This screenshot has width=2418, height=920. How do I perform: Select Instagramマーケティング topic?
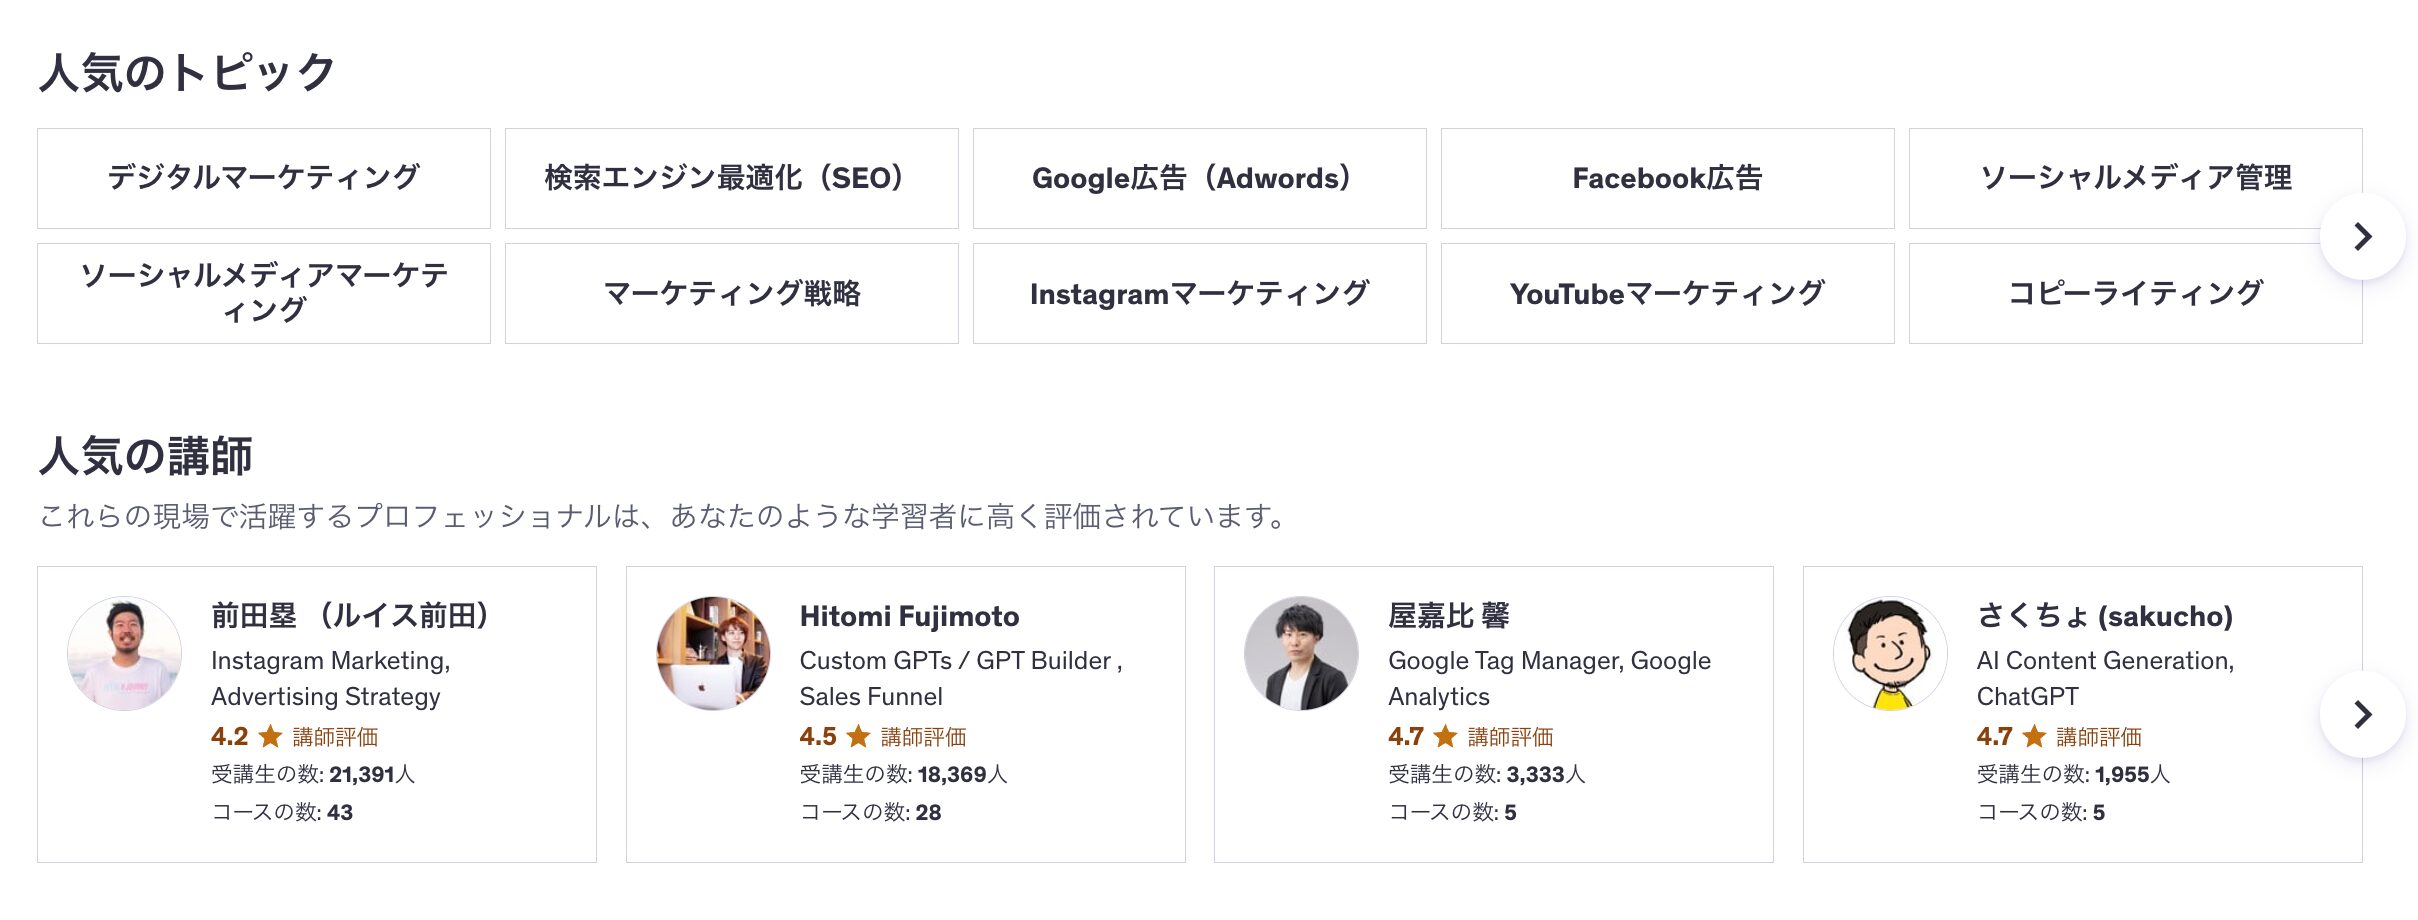pyautogui.click(x=1199, y=293)
